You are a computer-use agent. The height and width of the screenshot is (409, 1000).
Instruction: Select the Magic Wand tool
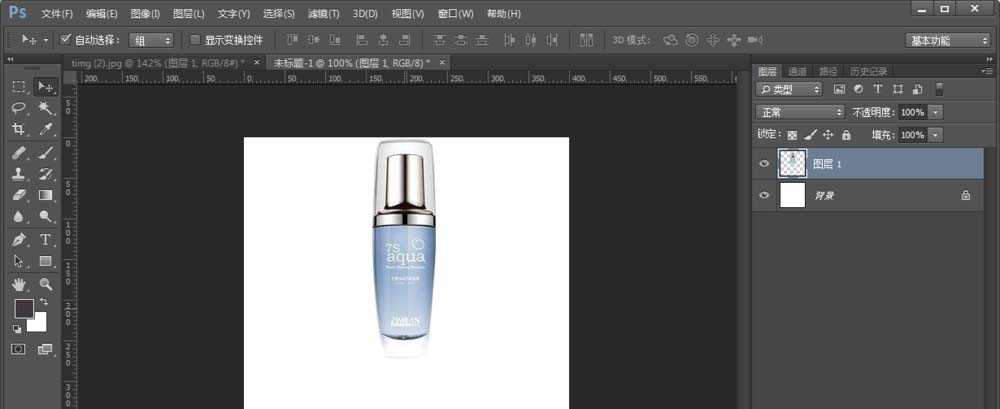(46, 108)
